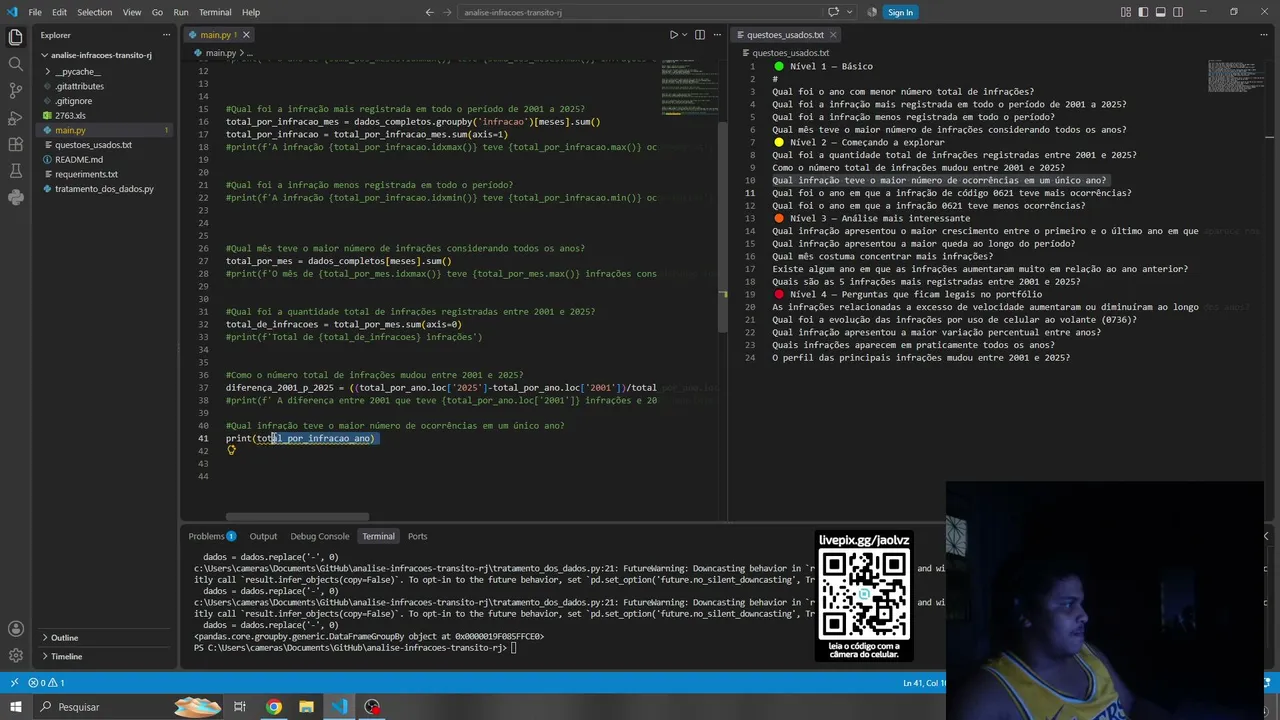Select the main.py editor tab
This screenshot has height=720, width=1280.
point(216,35)
